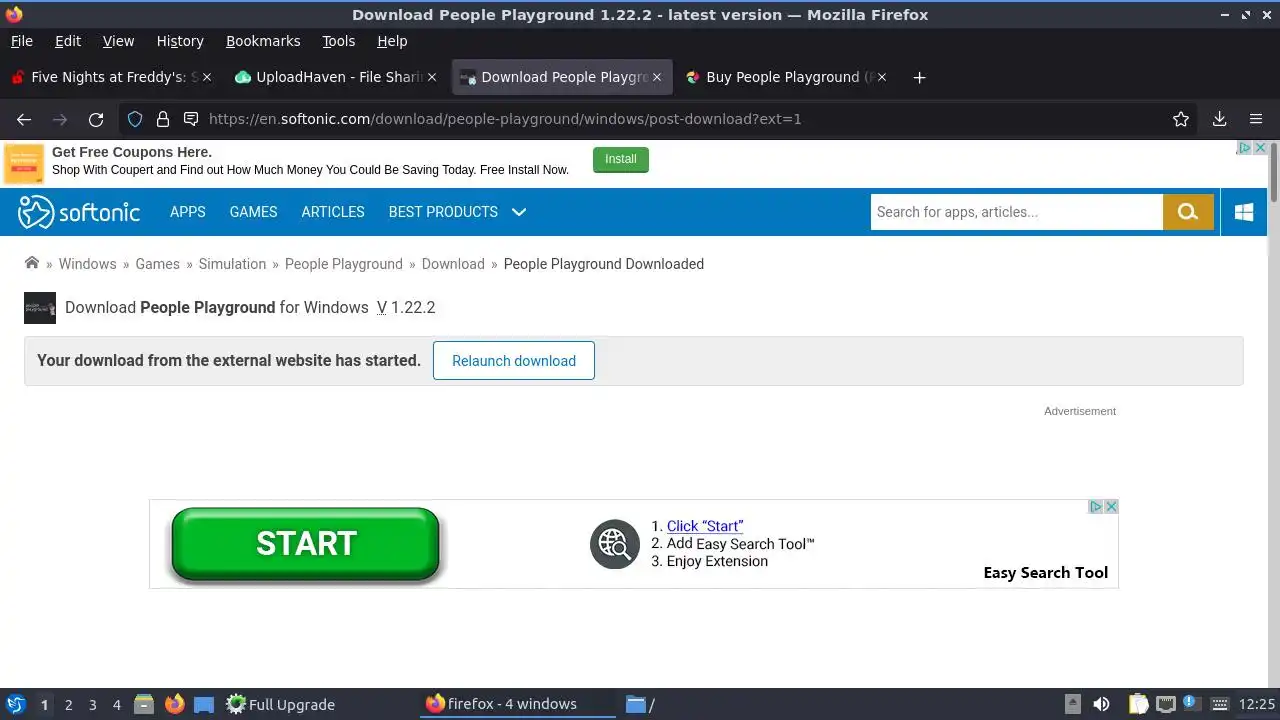Viewport: 1280px width, 720px height.
Task: Open a new browser tab
Action: pos(919,77)
